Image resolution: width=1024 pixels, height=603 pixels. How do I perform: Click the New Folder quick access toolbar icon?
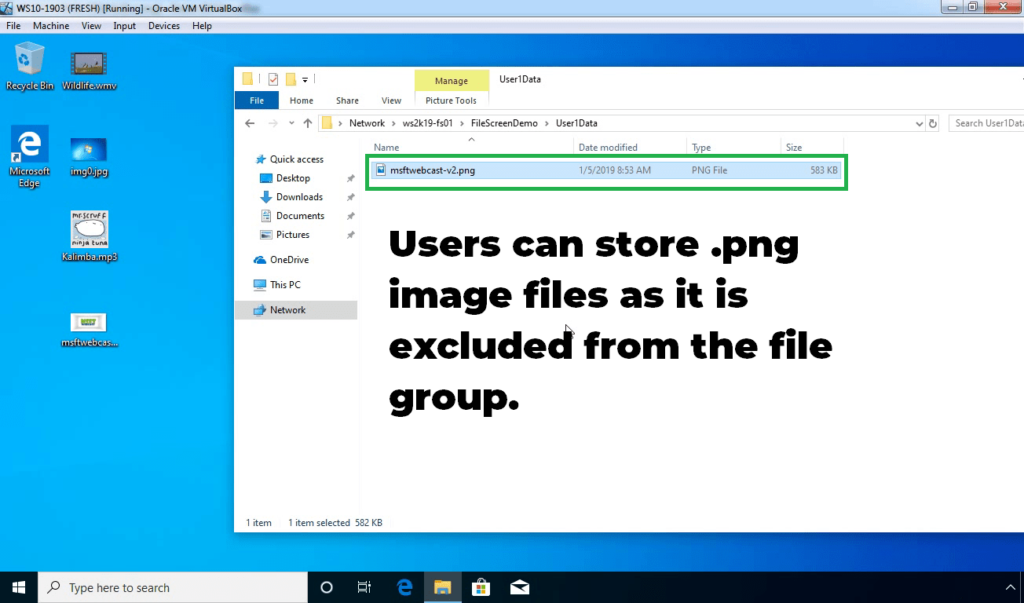pyautogui.click(x=291, y=79)
